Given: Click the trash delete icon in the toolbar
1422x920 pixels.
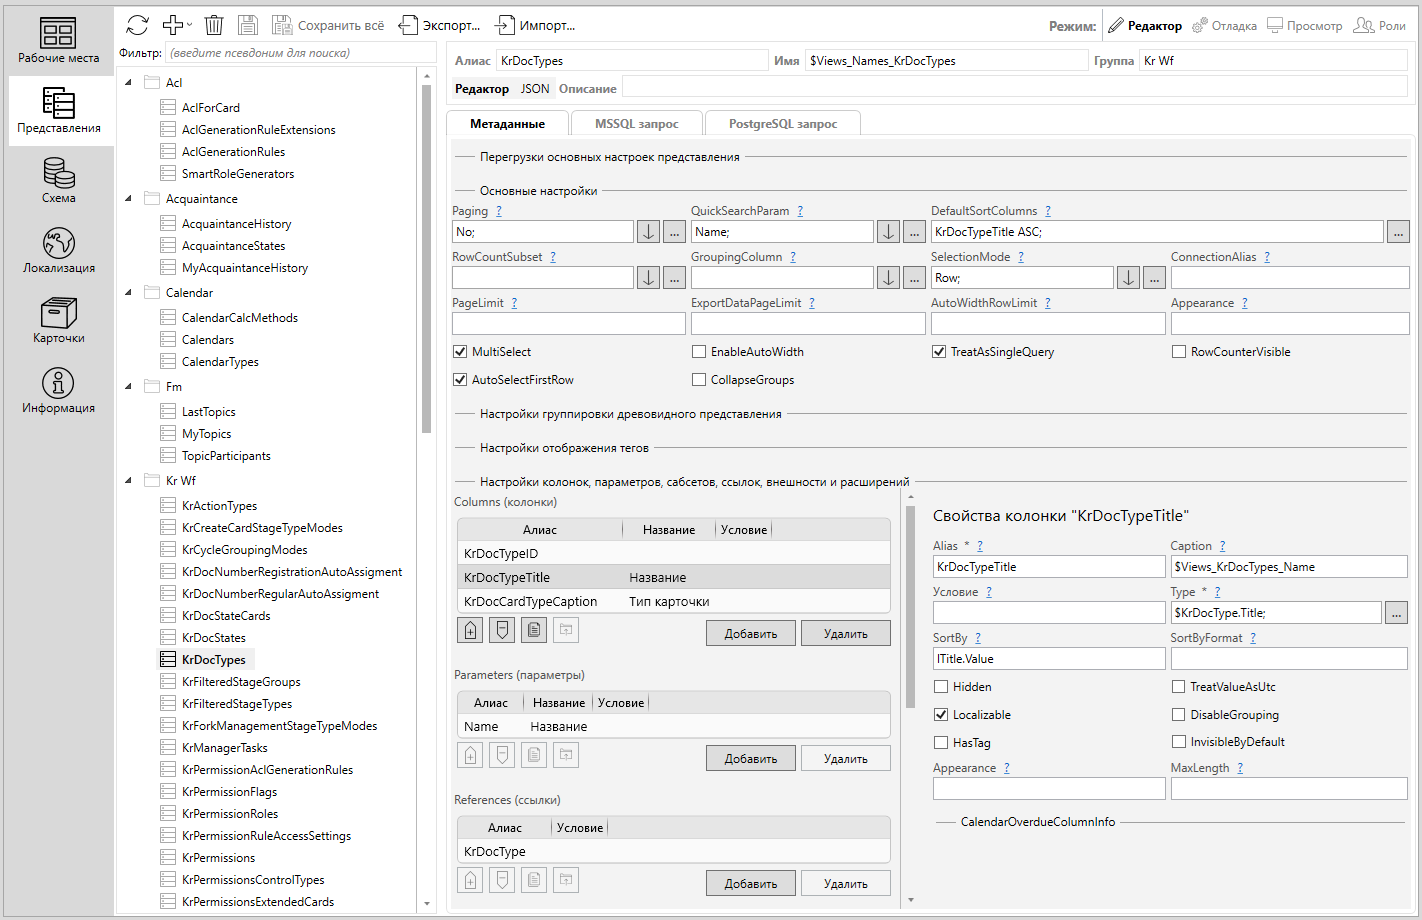Looking at the screenshot, I should 214,25.
